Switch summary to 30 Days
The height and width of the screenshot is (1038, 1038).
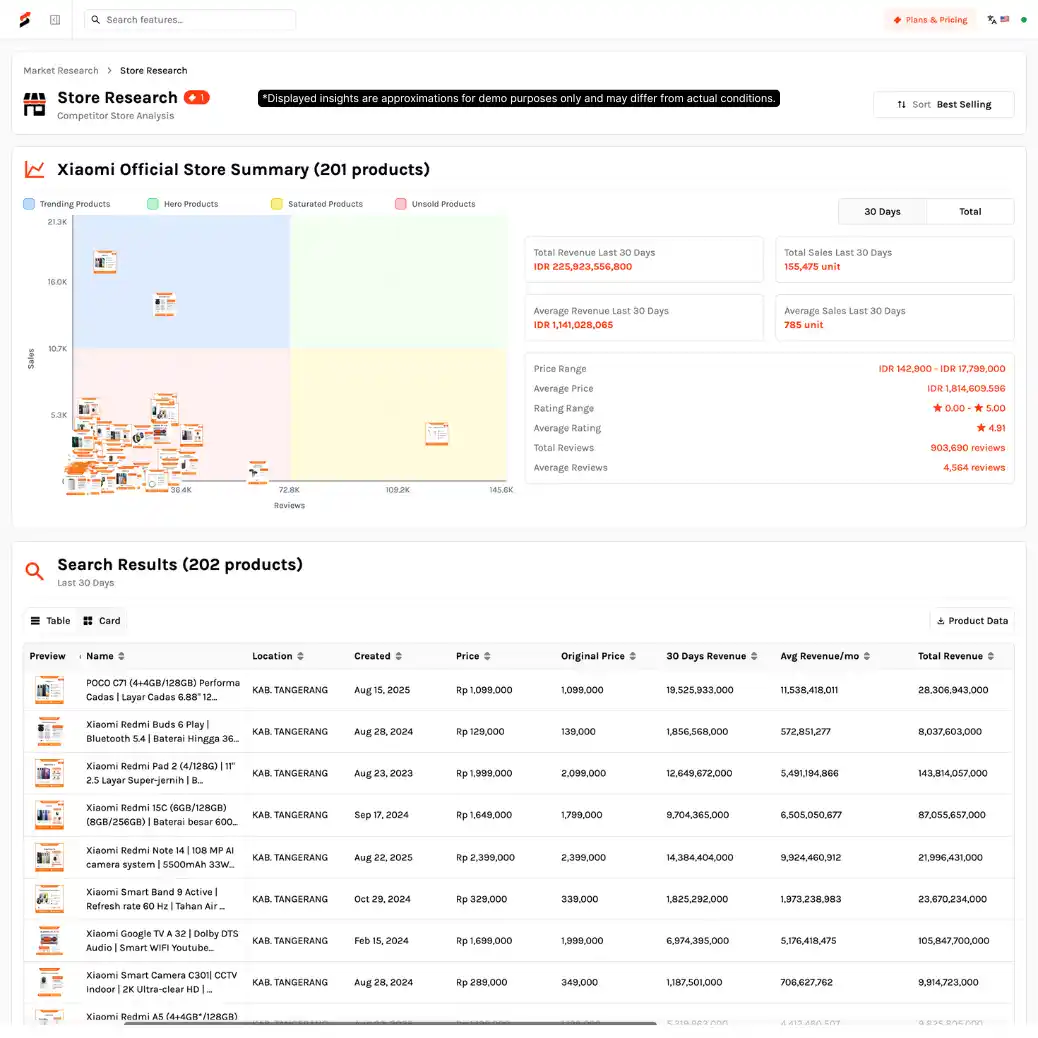(882, 212)
